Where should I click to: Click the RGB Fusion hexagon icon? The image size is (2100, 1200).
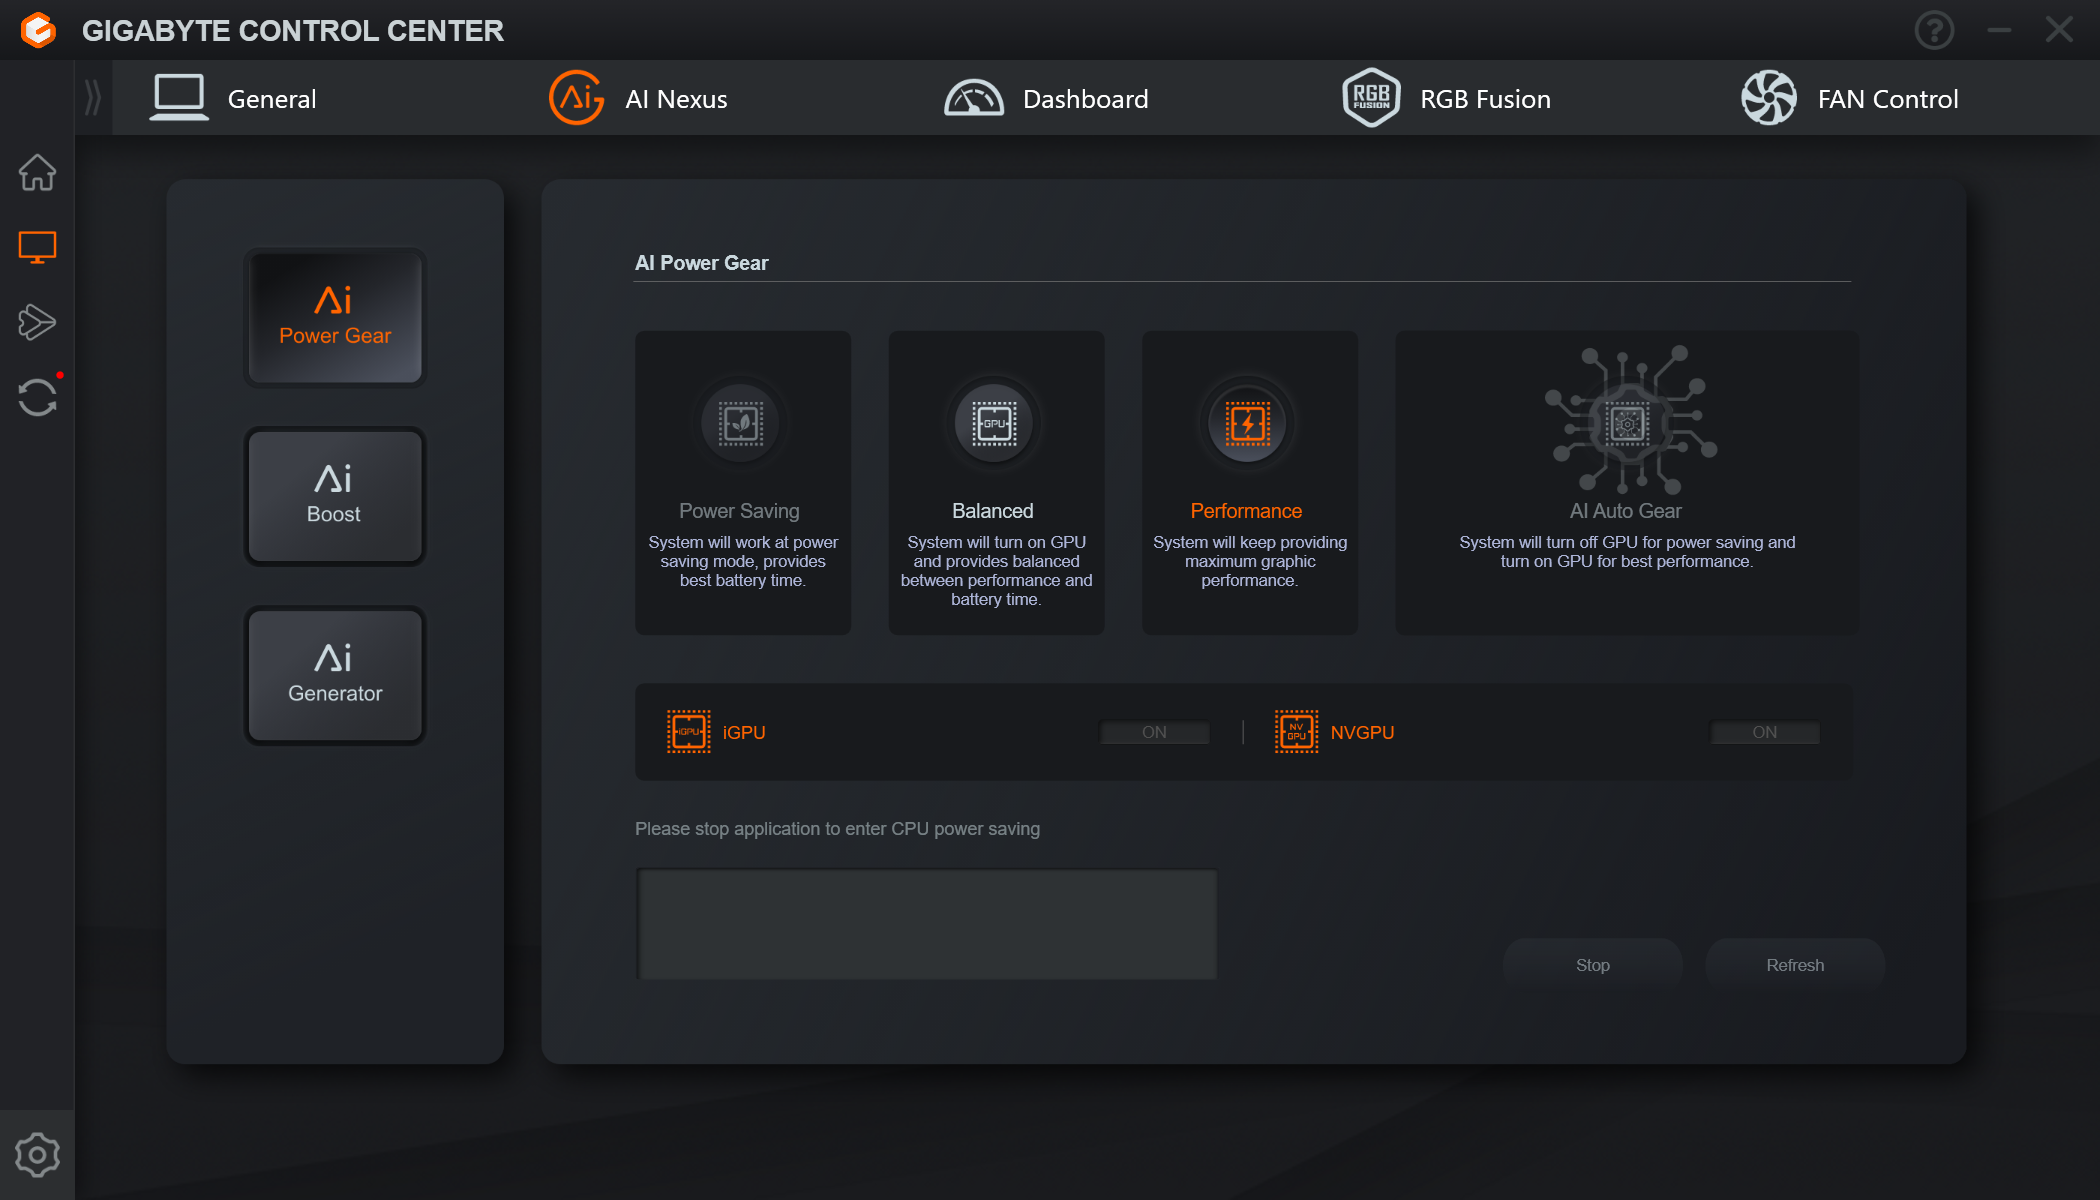[1371, 98]
